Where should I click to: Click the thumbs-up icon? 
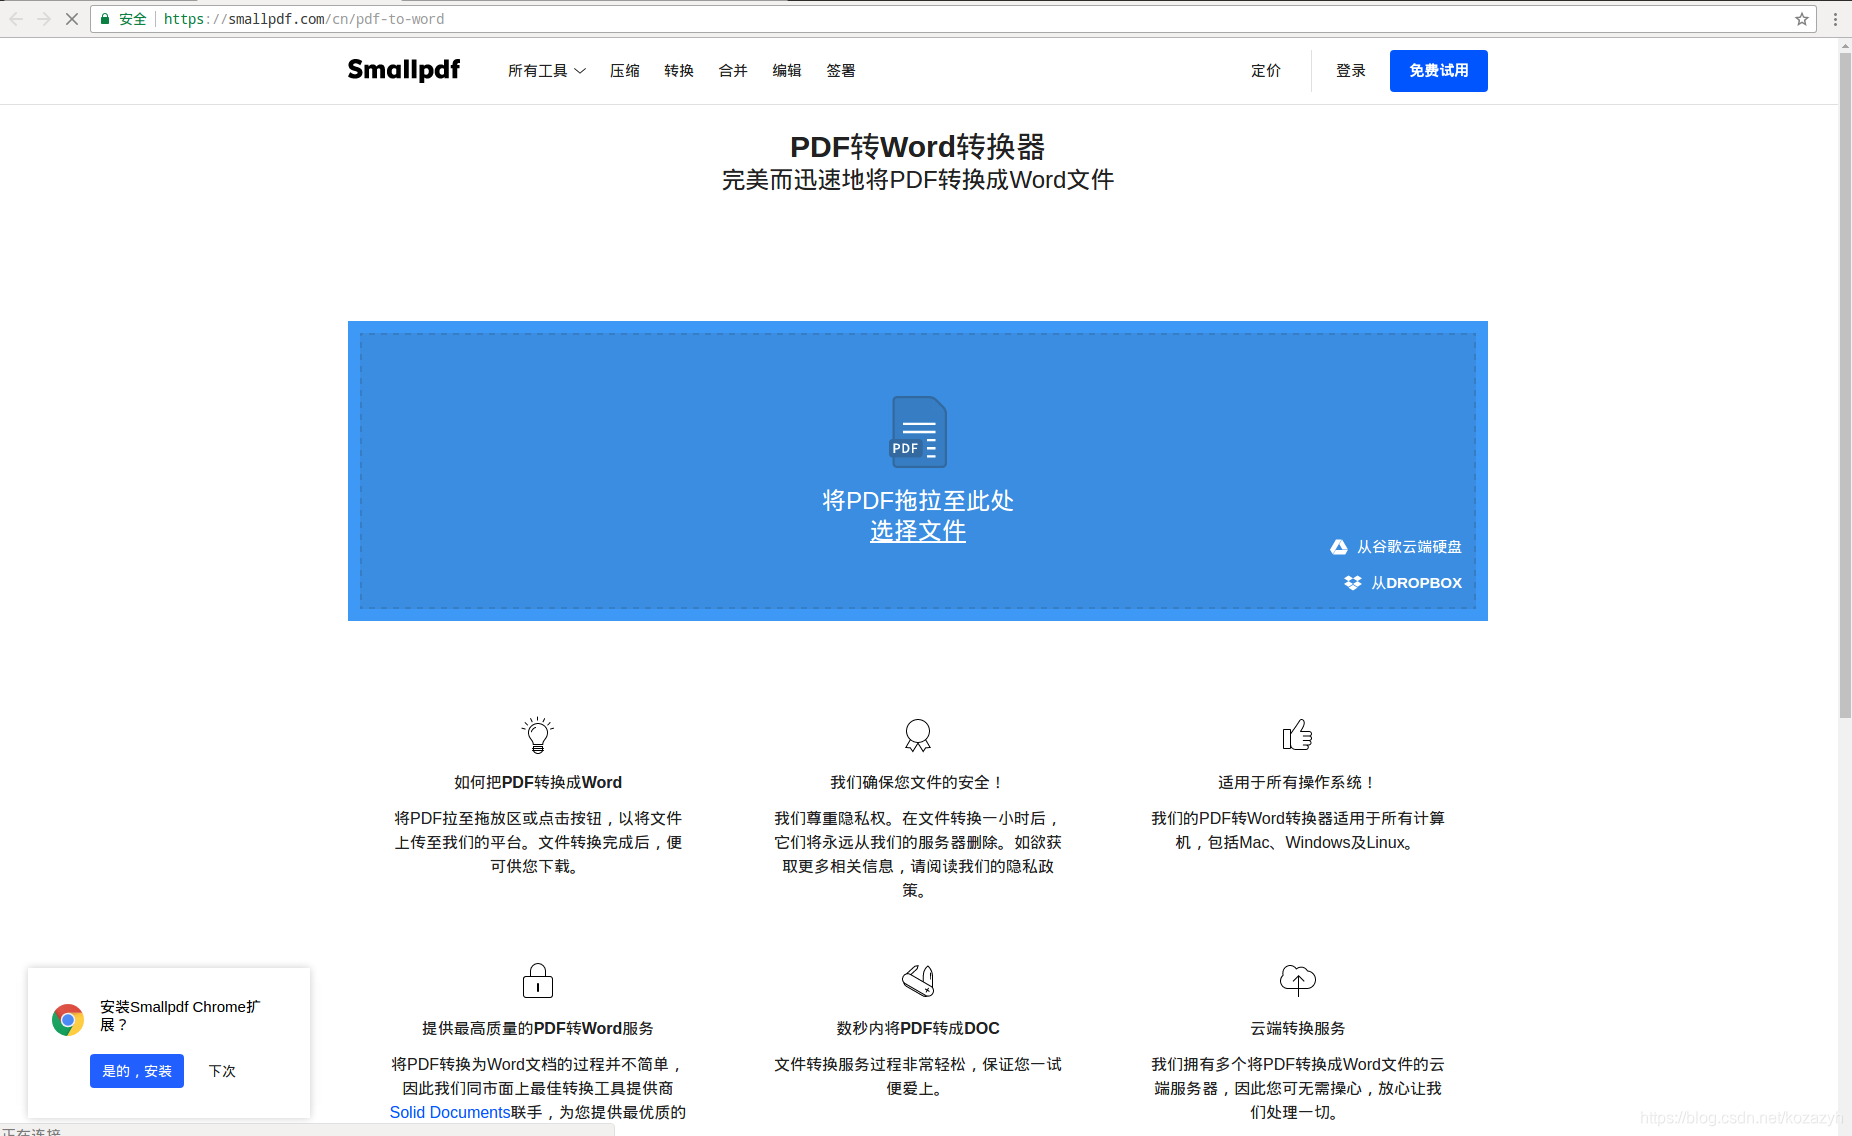coord(1298,735)
